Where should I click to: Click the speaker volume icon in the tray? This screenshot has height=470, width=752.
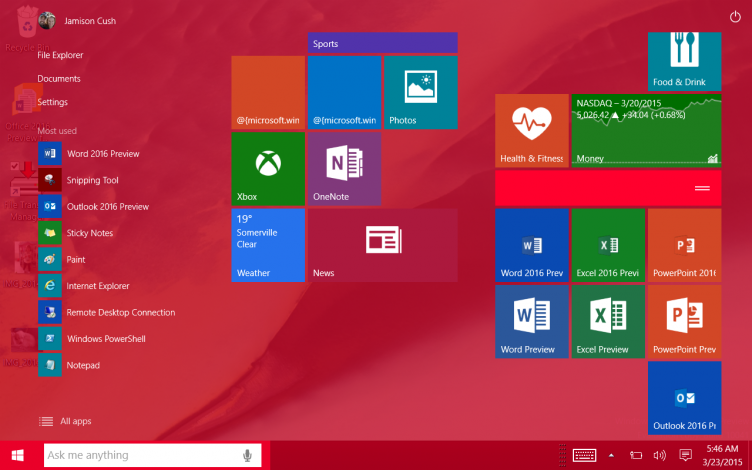[x=661, y=455]
